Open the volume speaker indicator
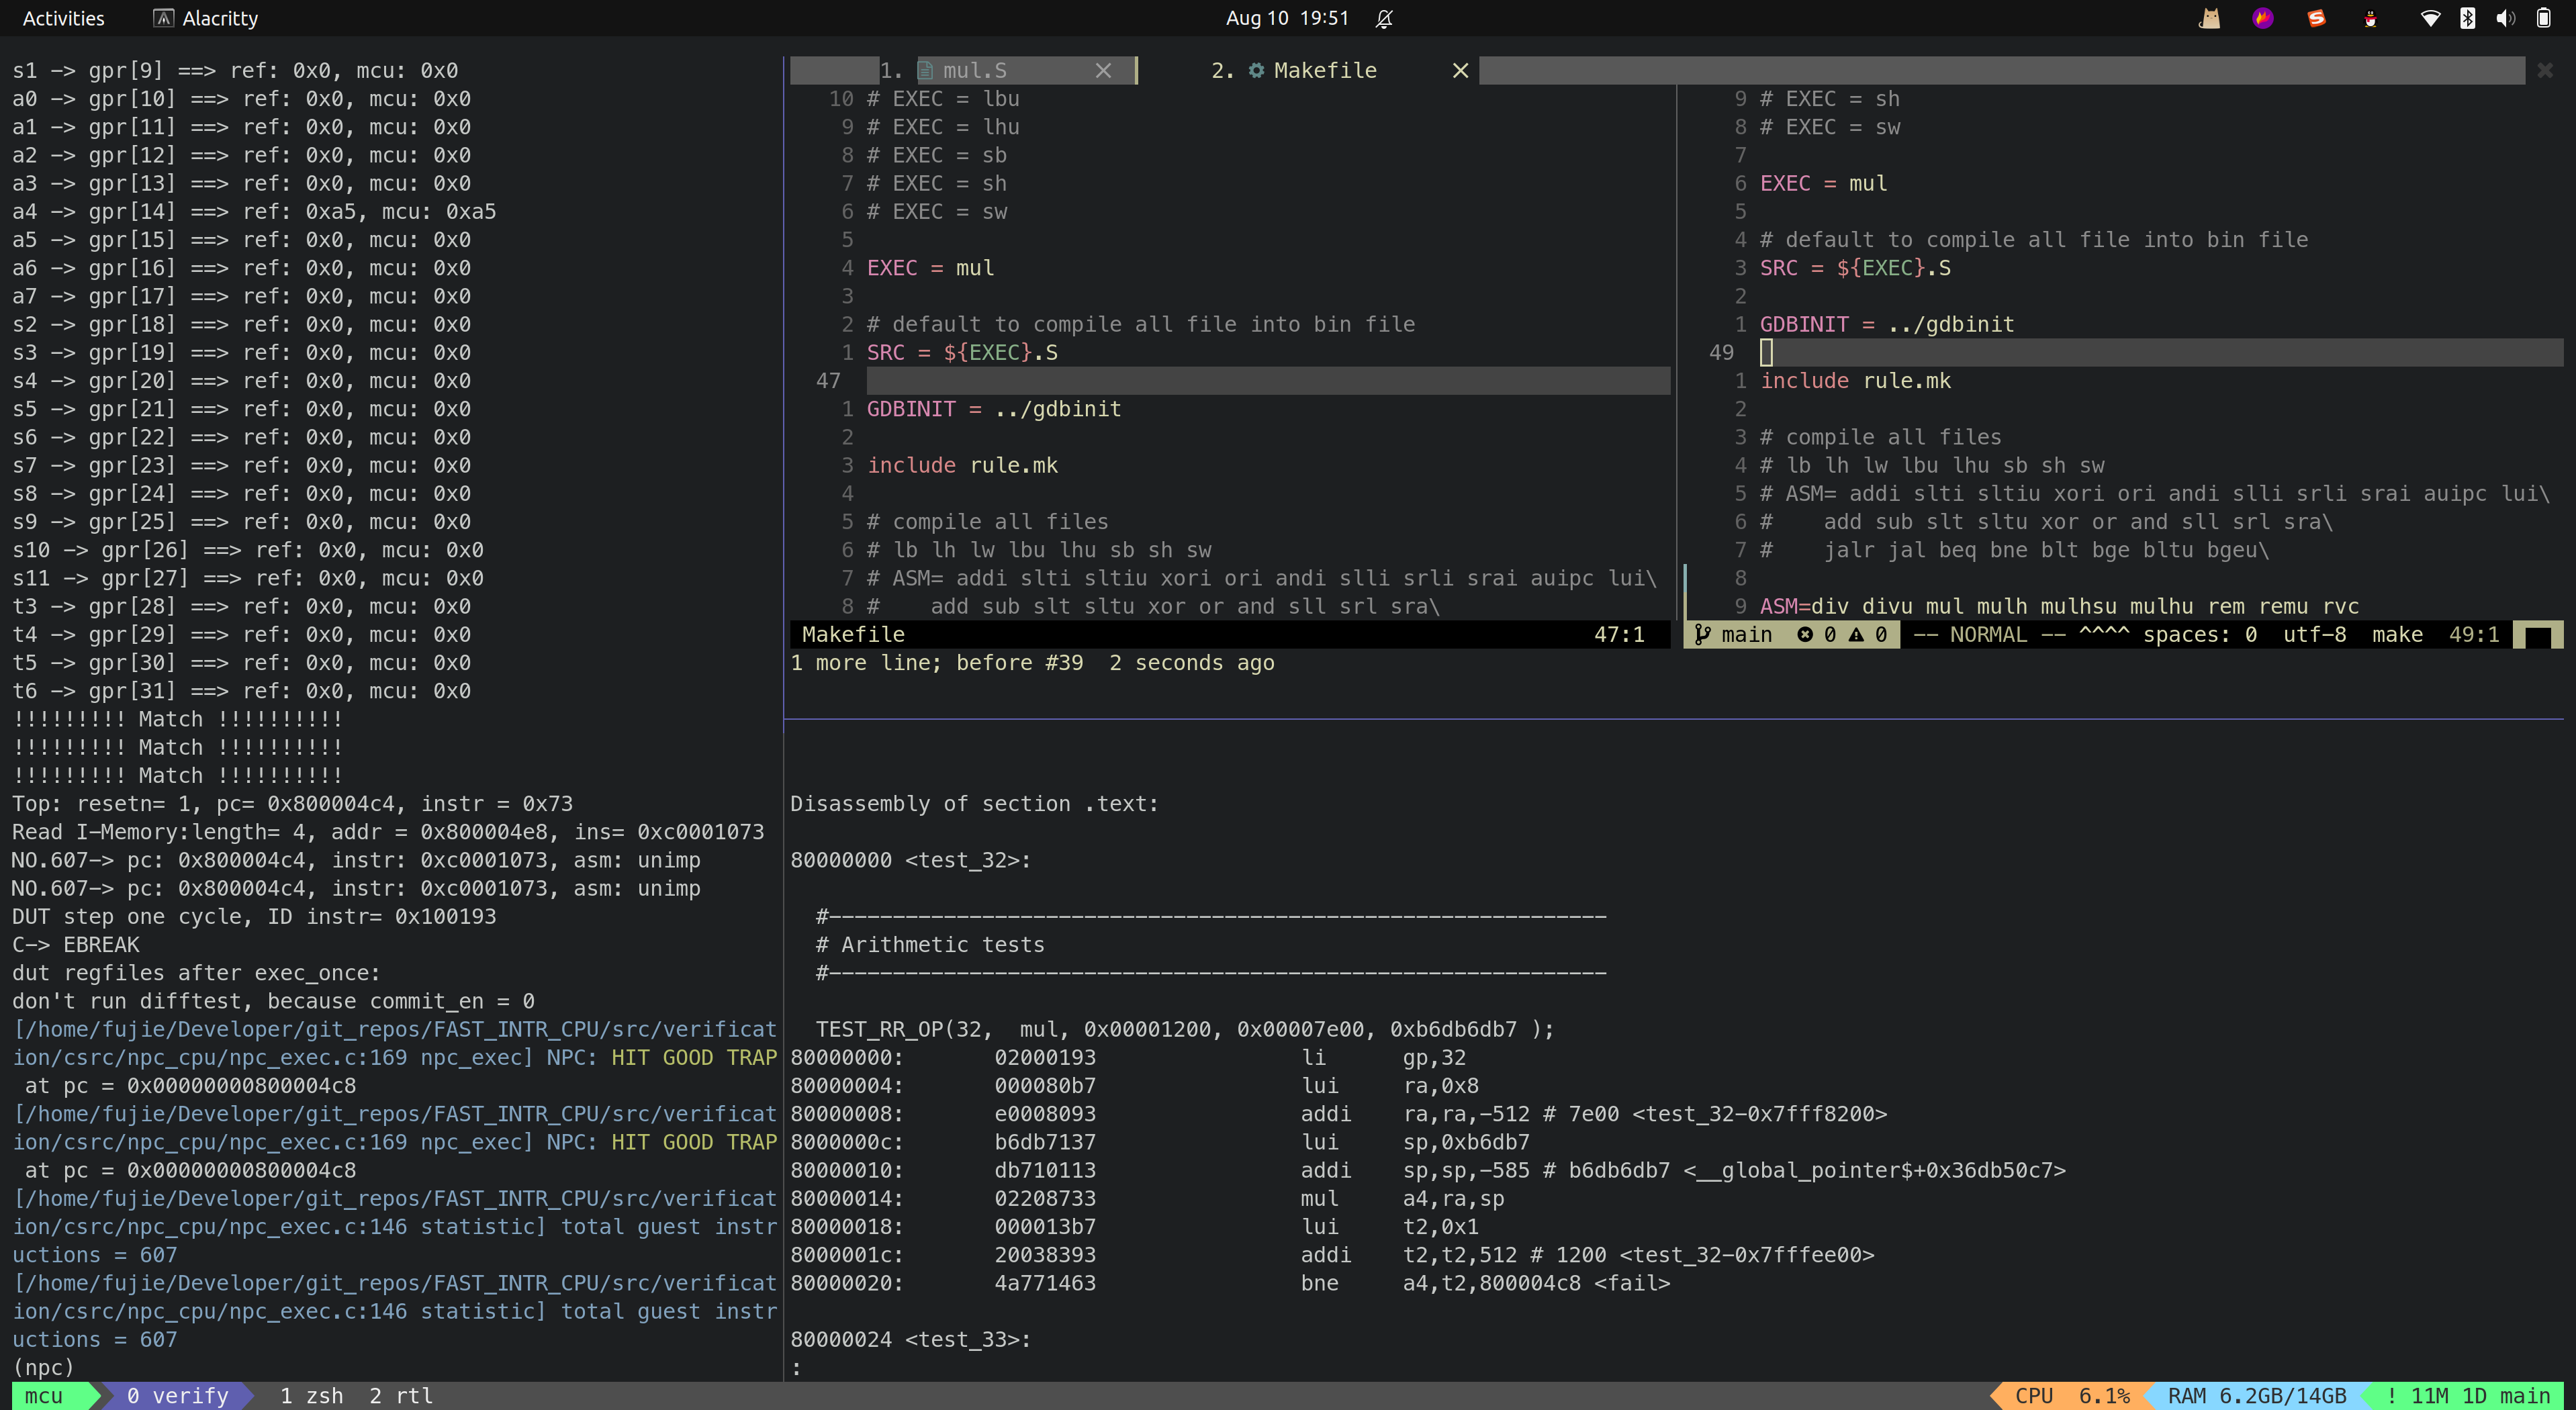The height and width of the screenshot is (1410, 2576). pyautogui.click(x=2505, y=18)
